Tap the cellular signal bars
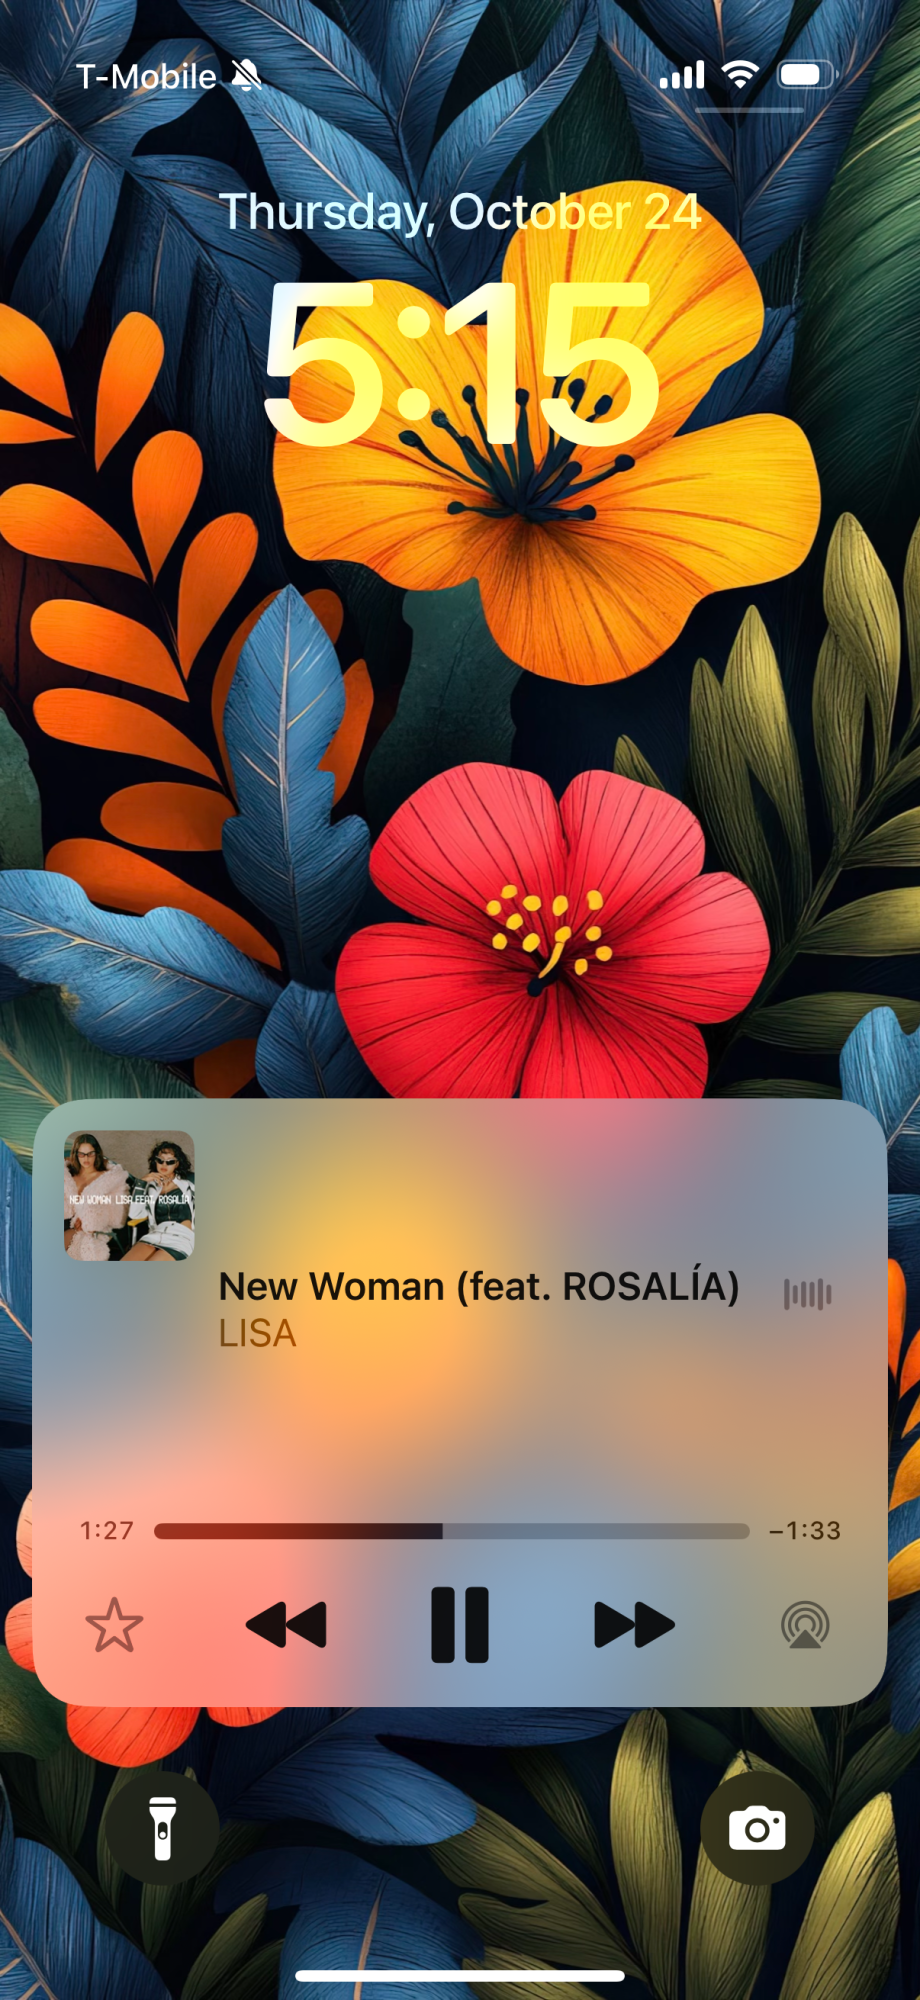This screenshot has height=2000, width=920. (x=682, y=75)
